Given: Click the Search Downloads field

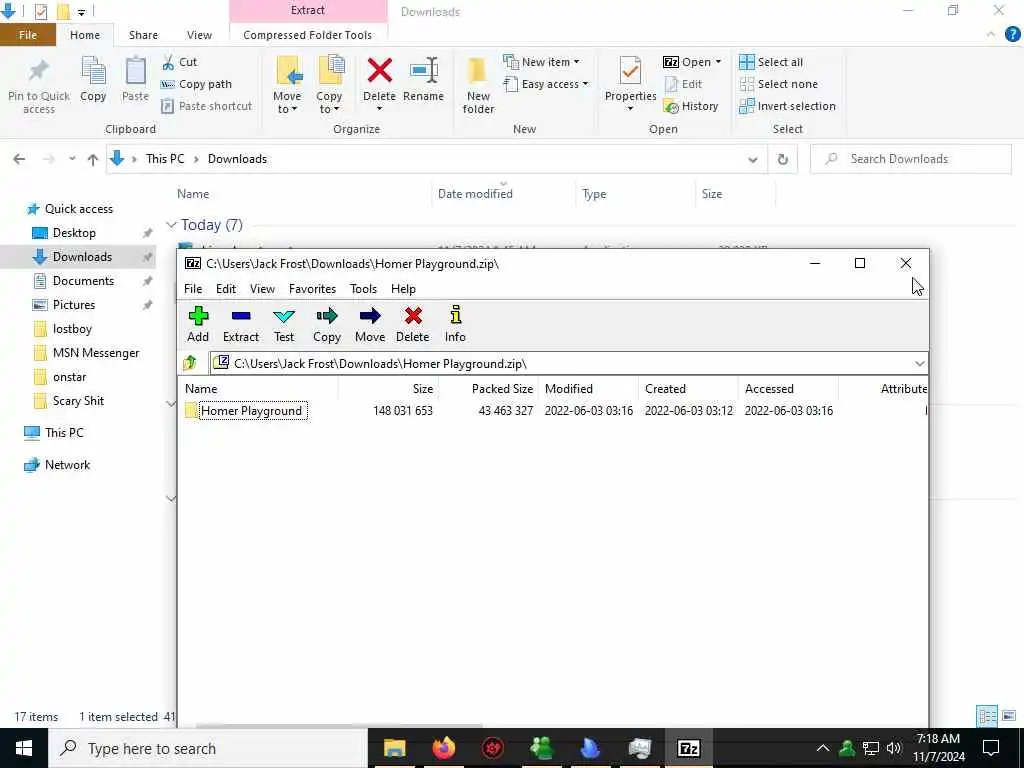Looking at the screenshot, I should [910, 159].
